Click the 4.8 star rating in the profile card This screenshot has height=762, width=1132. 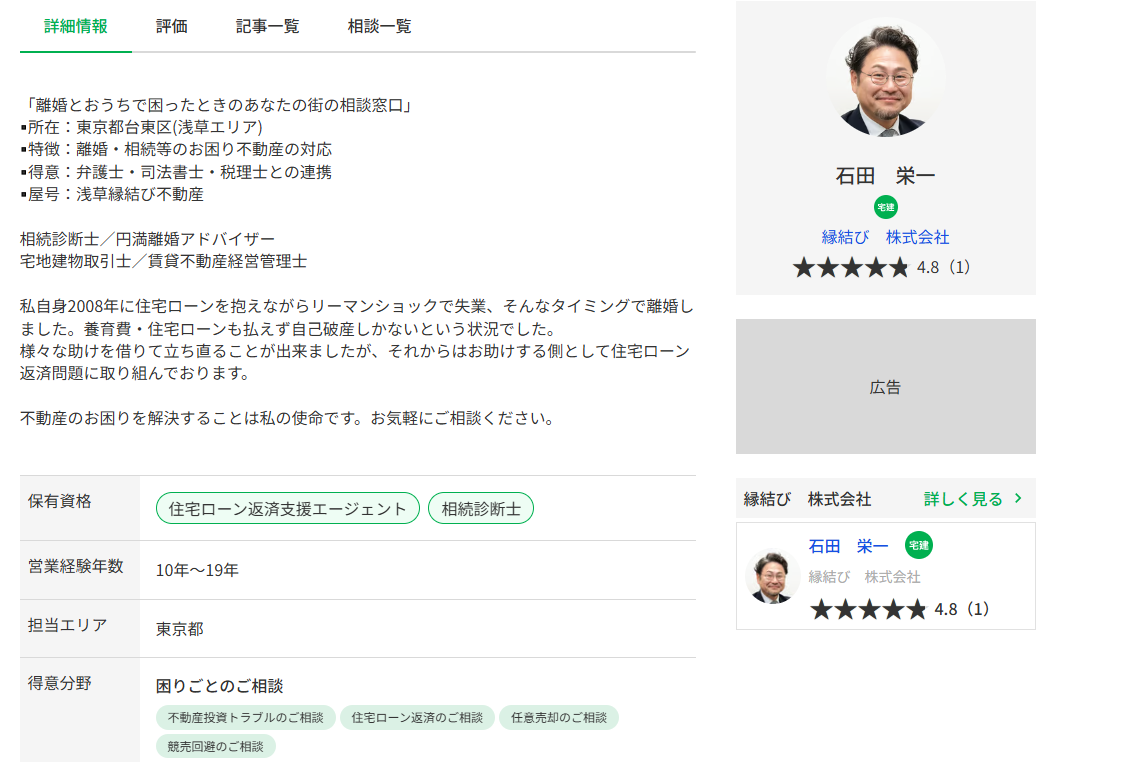pyautogui.click(x=880, y=267)
